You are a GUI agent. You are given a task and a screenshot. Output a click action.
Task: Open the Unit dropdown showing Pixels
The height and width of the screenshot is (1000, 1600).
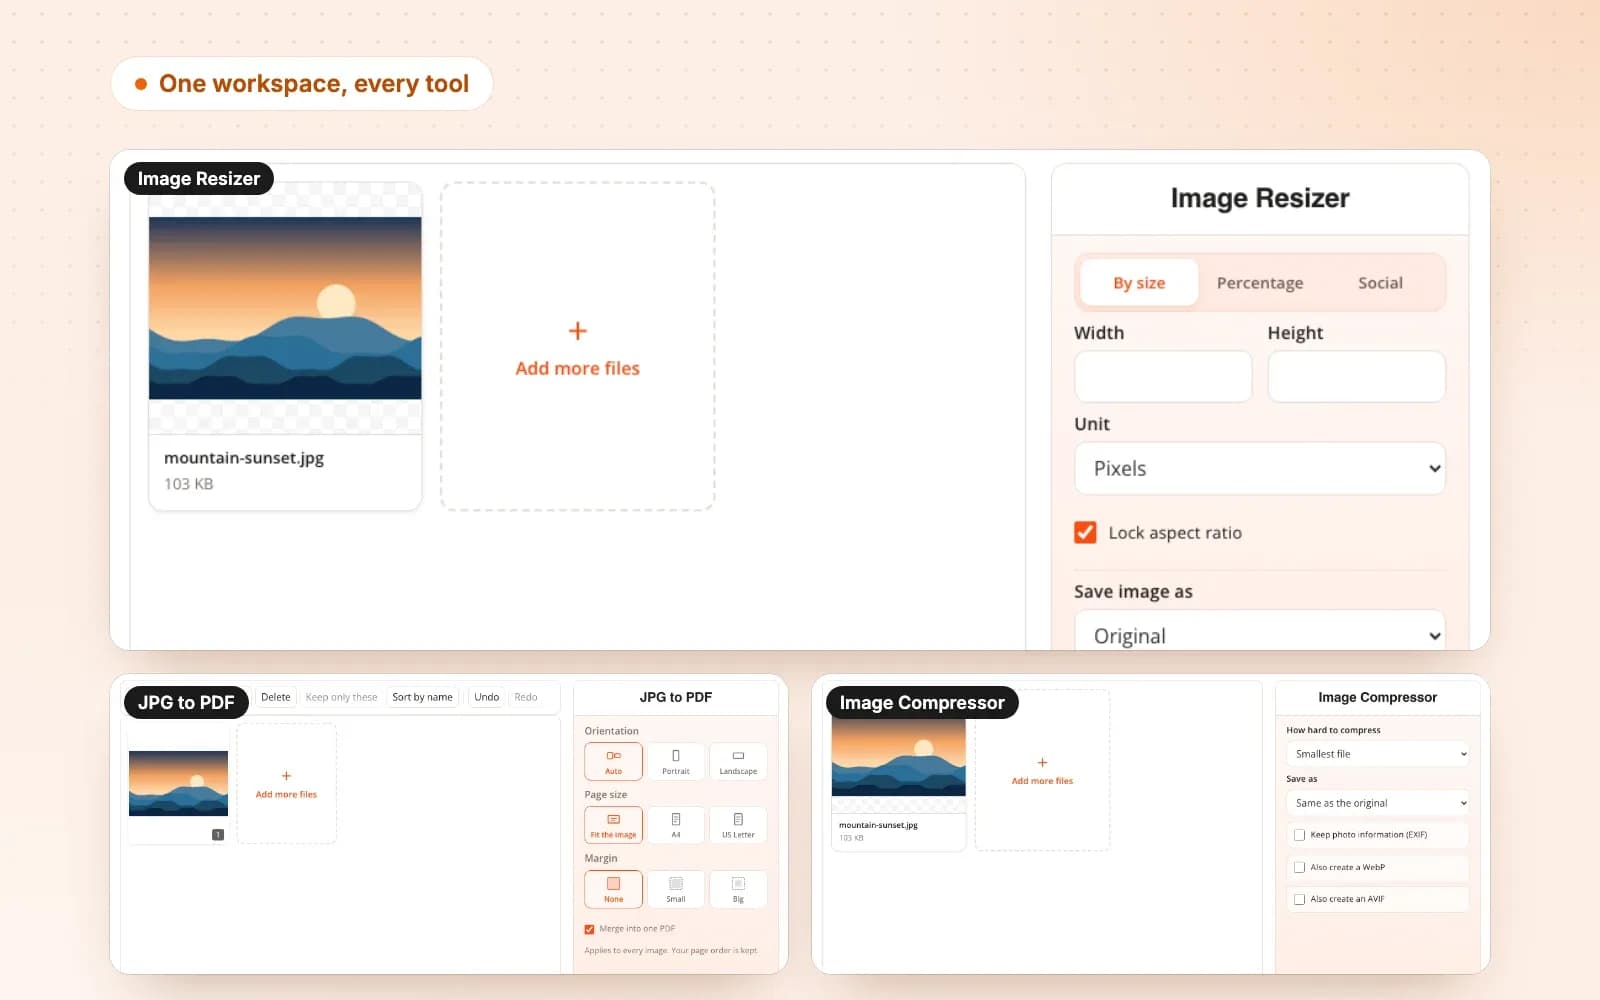(1260, 468)
